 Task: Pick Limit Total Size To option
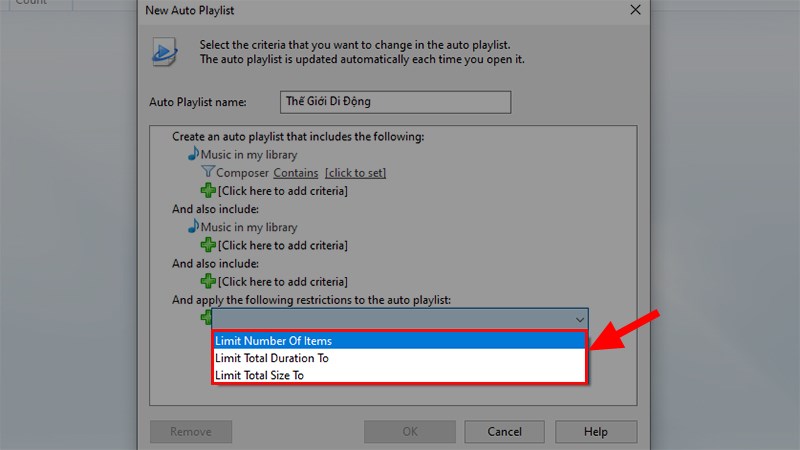click(399, 375)
